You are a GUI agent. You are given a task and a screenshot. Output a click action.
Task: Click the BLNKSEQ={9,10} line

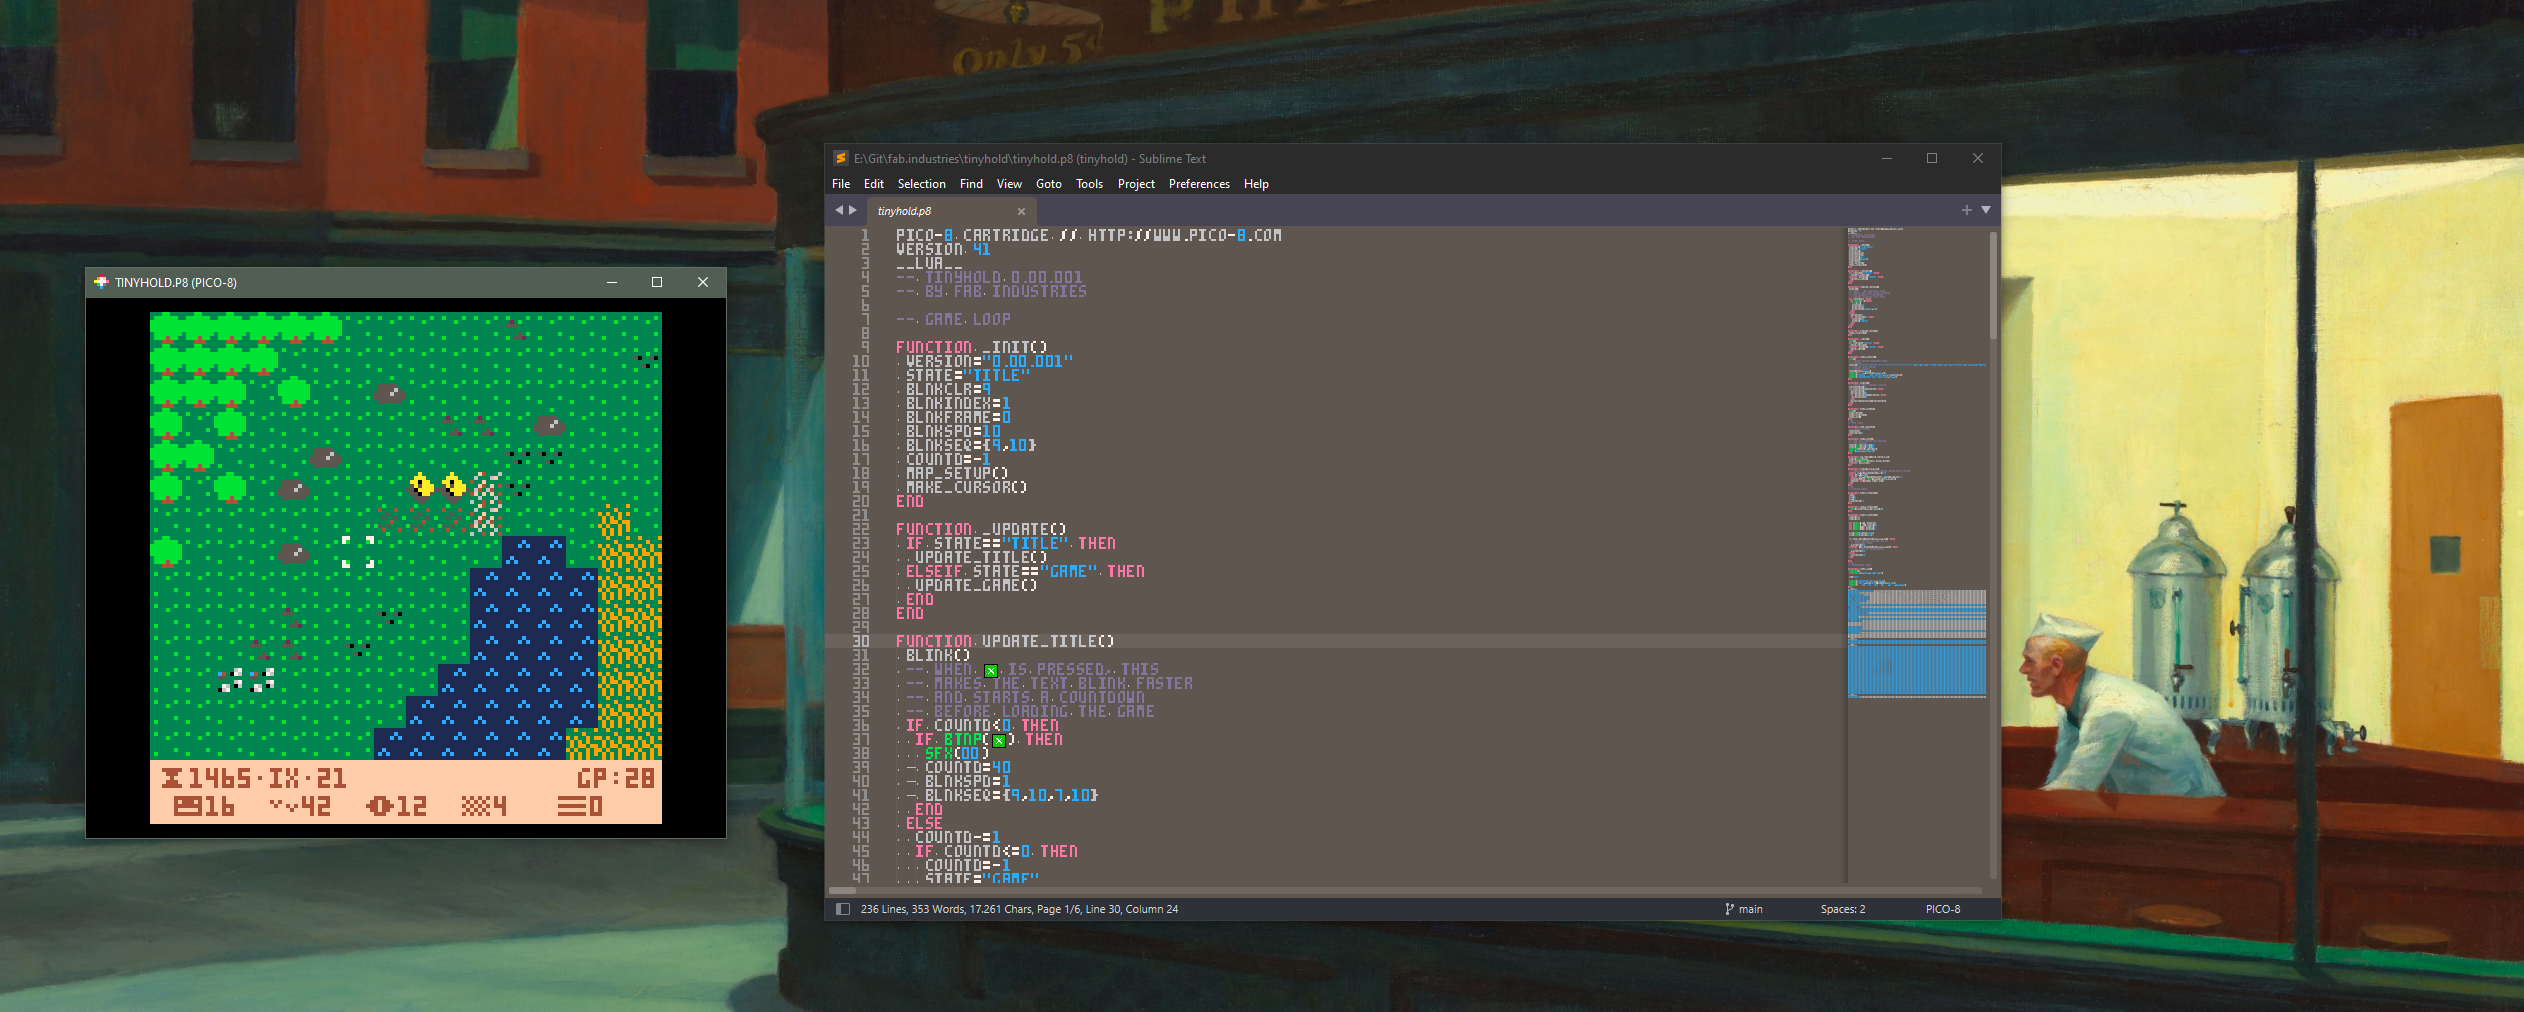tap(970, 445)
